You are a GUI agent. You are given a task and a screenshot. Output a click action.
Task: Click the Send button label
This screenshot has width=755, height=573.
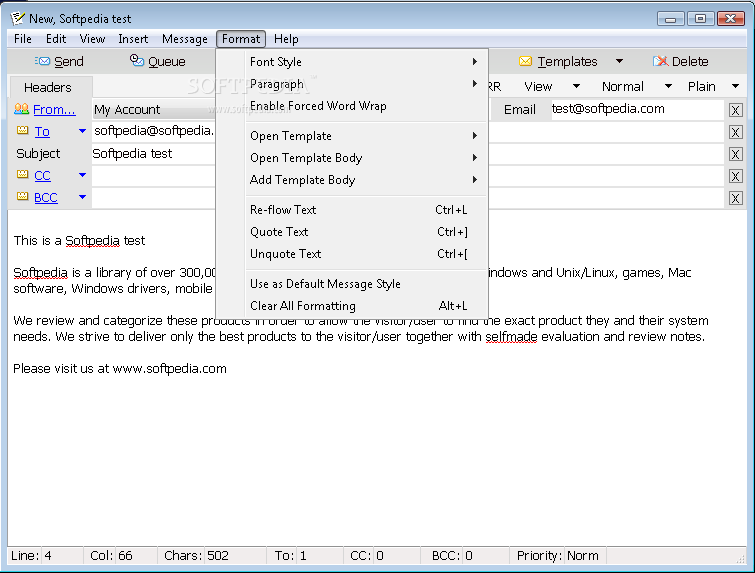point(69,62)
